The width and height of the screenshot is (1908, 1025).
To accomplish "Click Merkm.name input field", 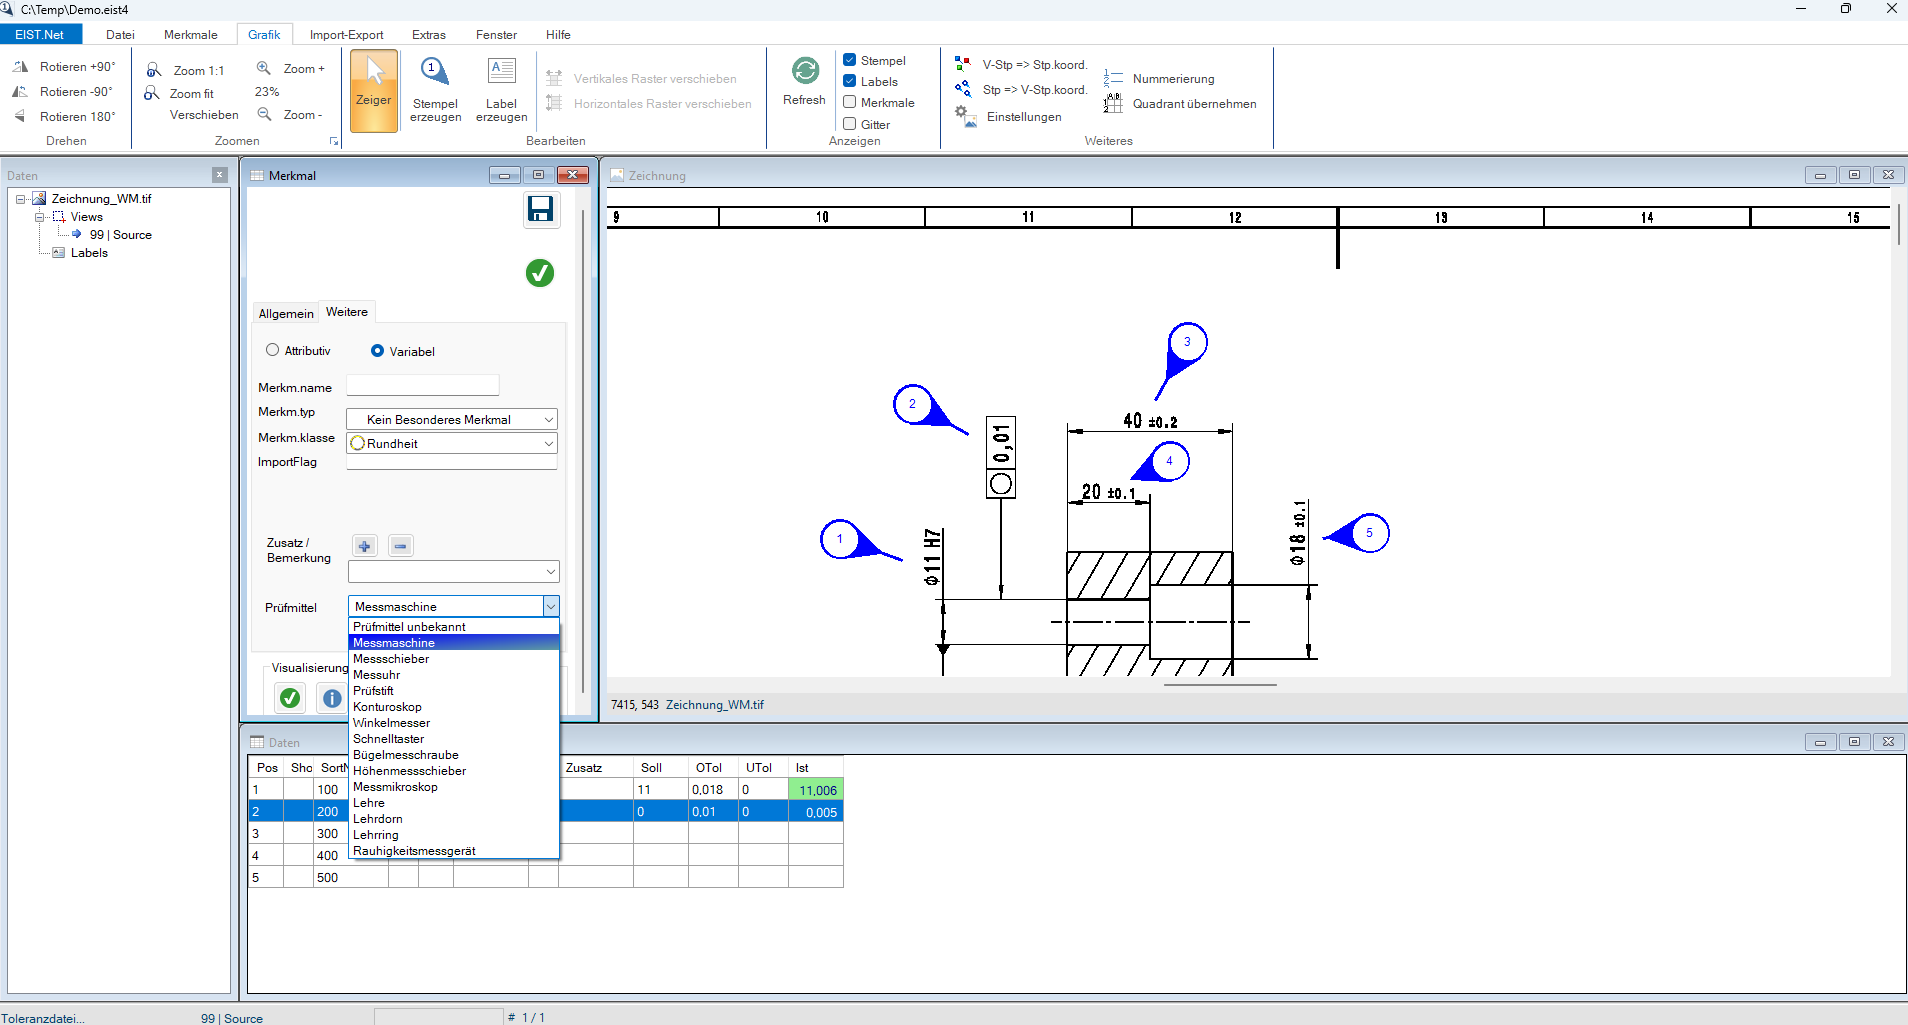I will [x=422, y=385].
